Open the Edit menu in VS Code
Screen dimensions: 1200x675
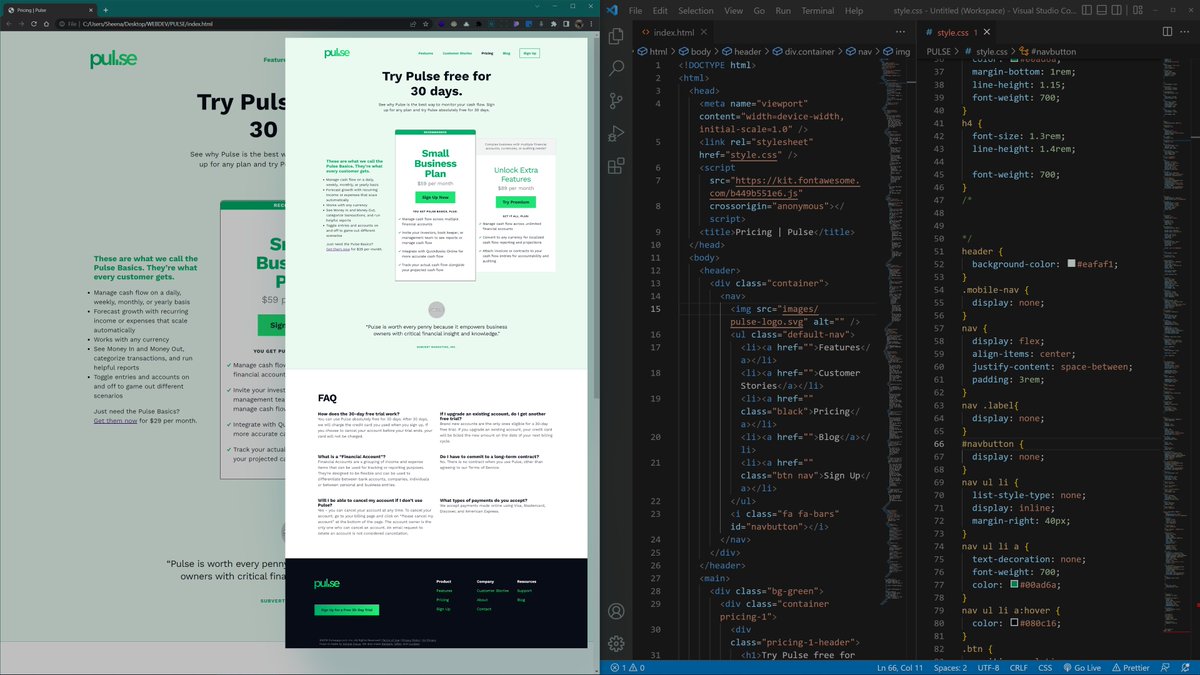pyautogui.click(x=661, y=10)
